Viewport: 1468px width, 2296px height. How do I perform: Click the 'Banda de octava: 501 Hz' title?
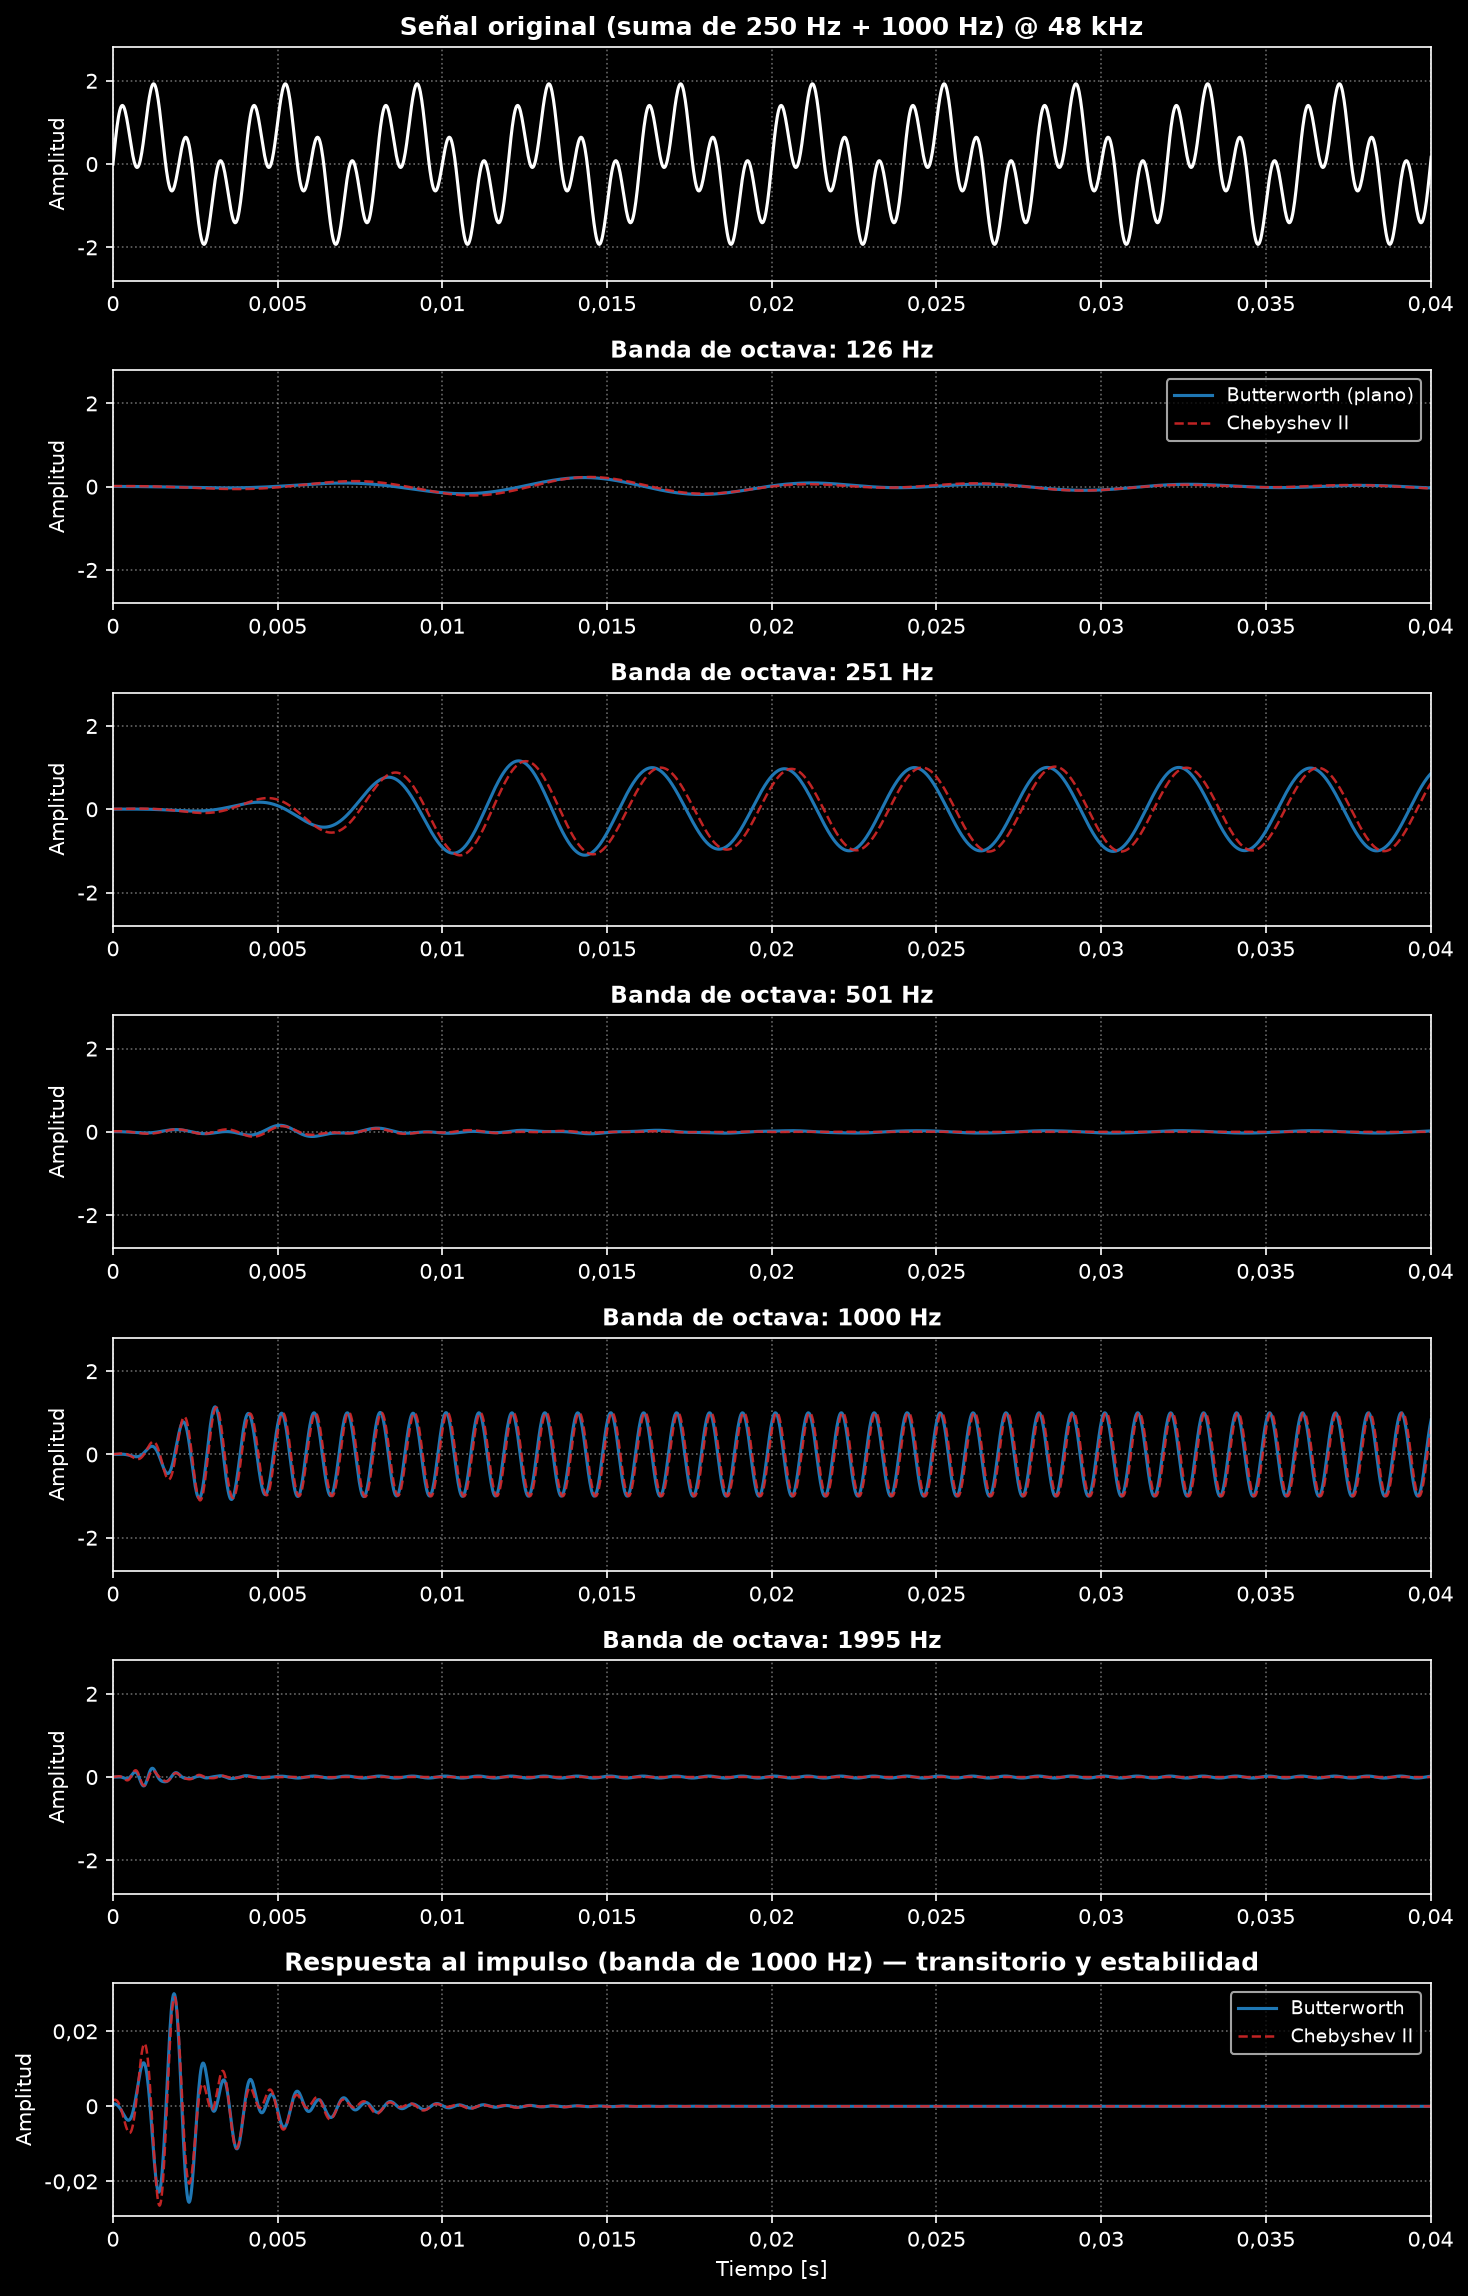(x=771, y=995)
